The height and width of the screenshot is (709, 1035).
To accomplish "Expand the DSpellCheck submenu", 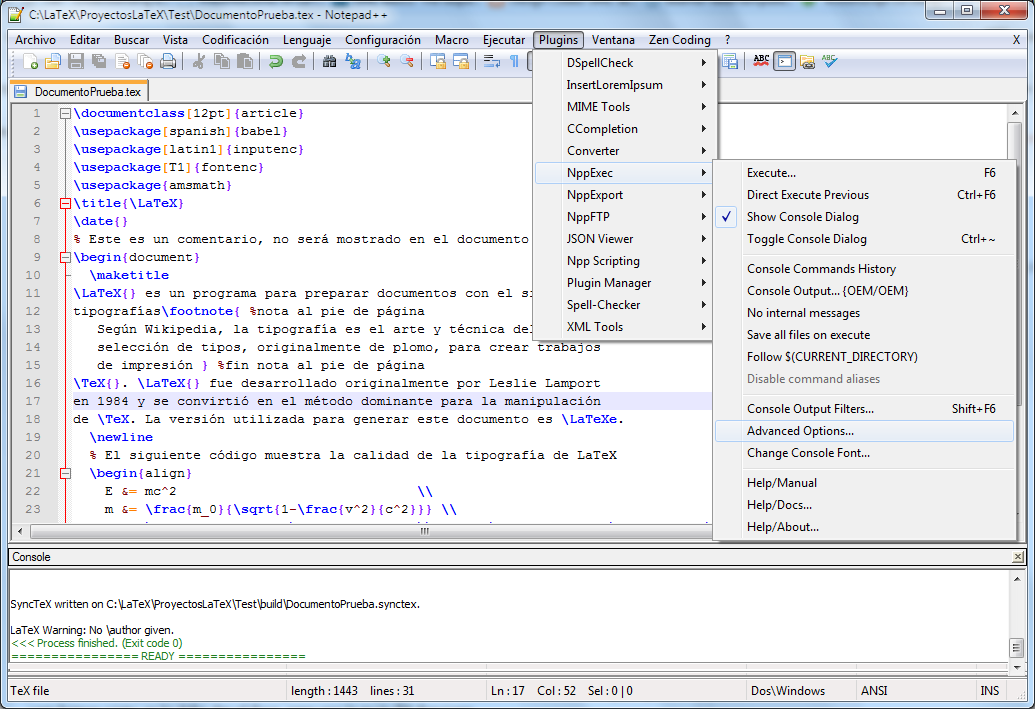I will 623,63.
